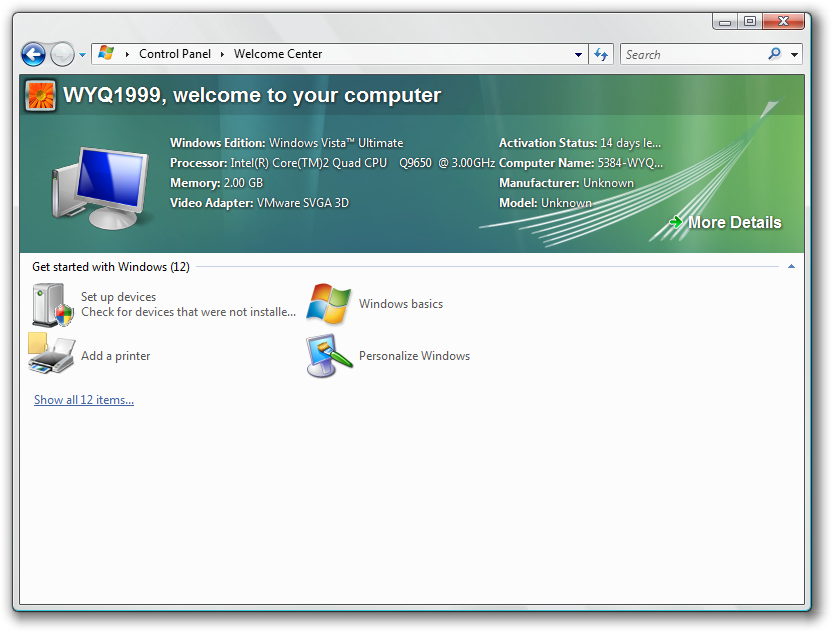Expand the address bar history dropdown

[578, 55]
